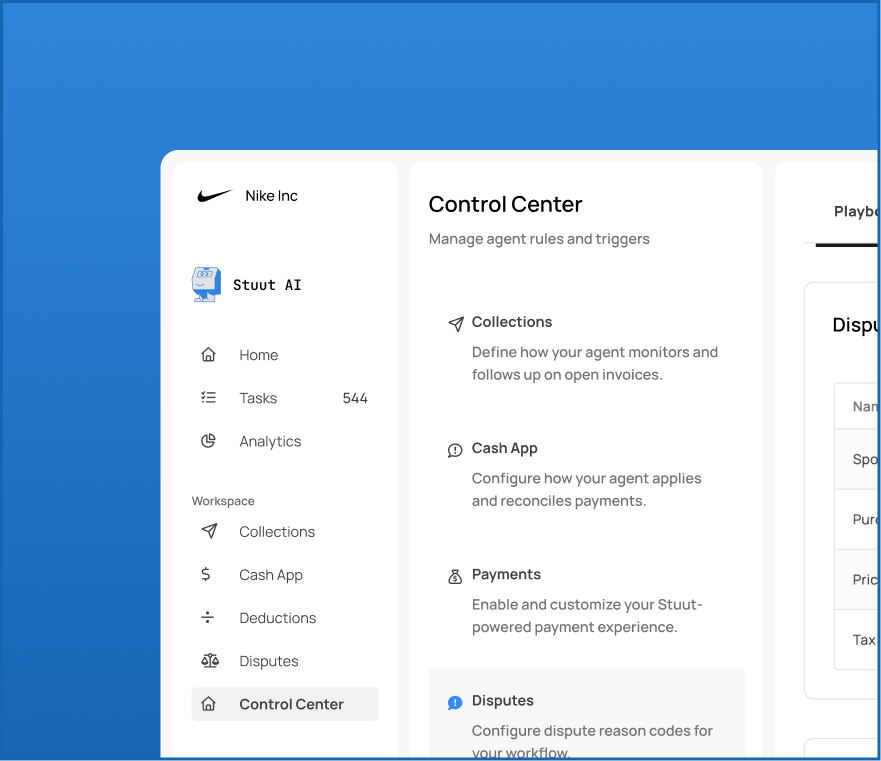Click the Nike swoosh logo
Viewport: 881px width, 761px height.
point(215,196)
